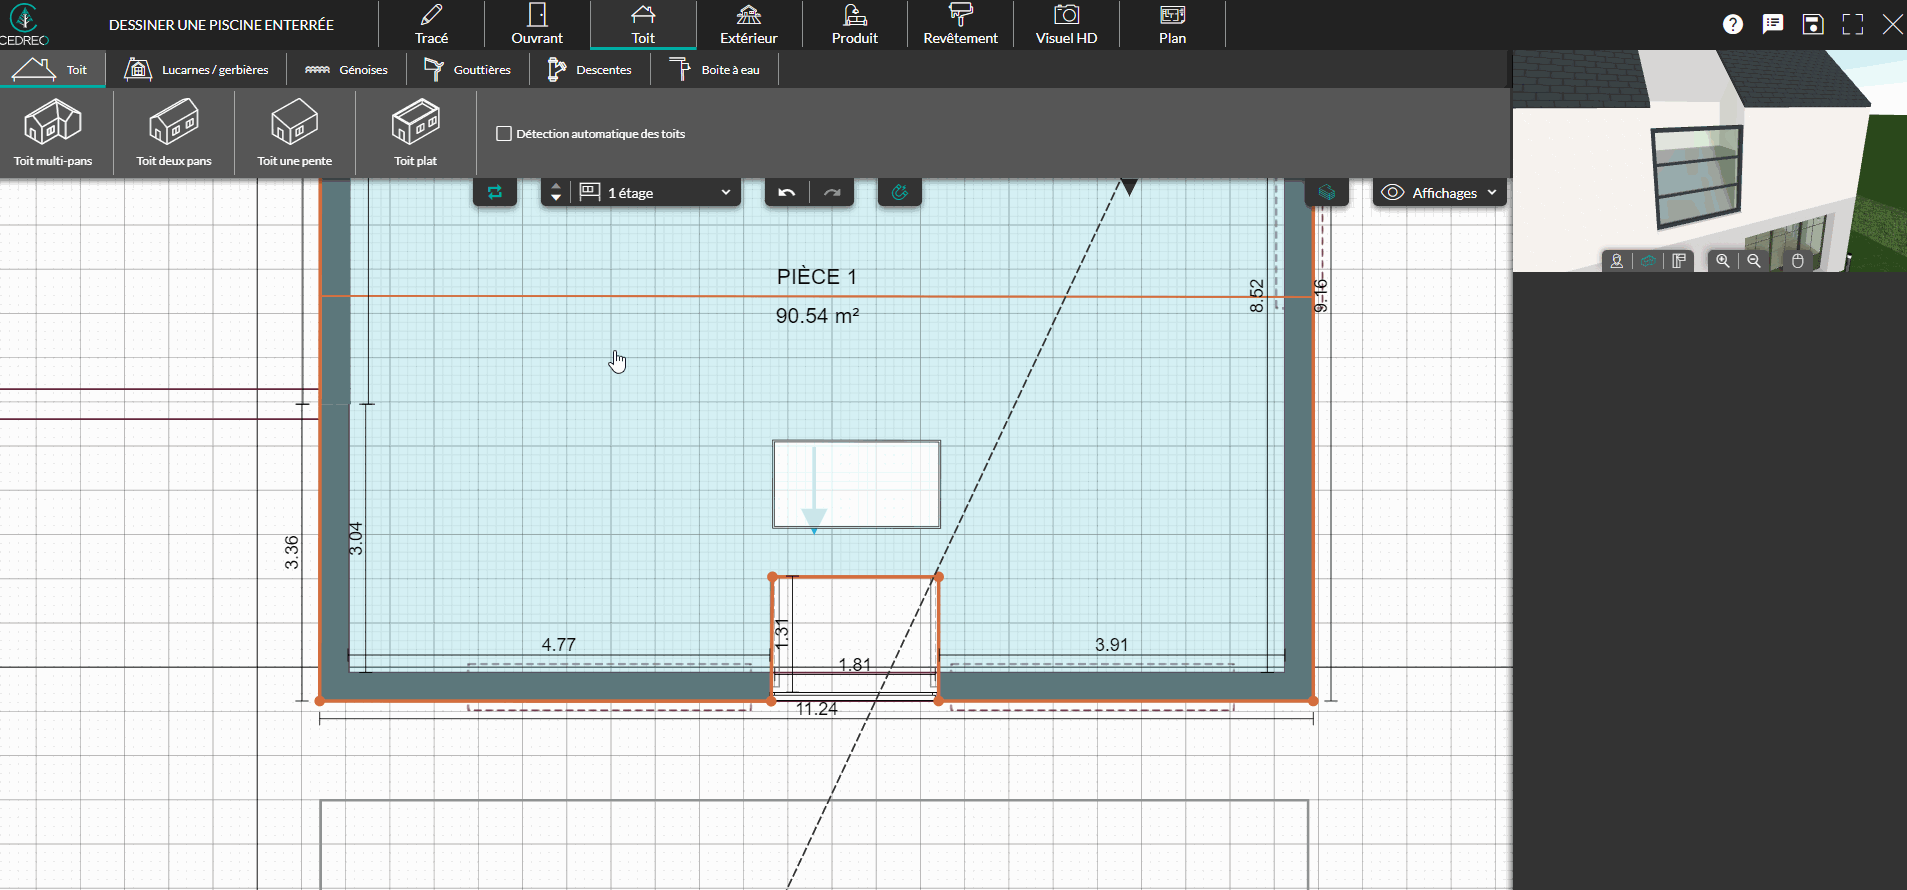Viewport: 1907px width, 890px height.
Task: Choose the Toit deux pans roof
Action: pos(174,132)
